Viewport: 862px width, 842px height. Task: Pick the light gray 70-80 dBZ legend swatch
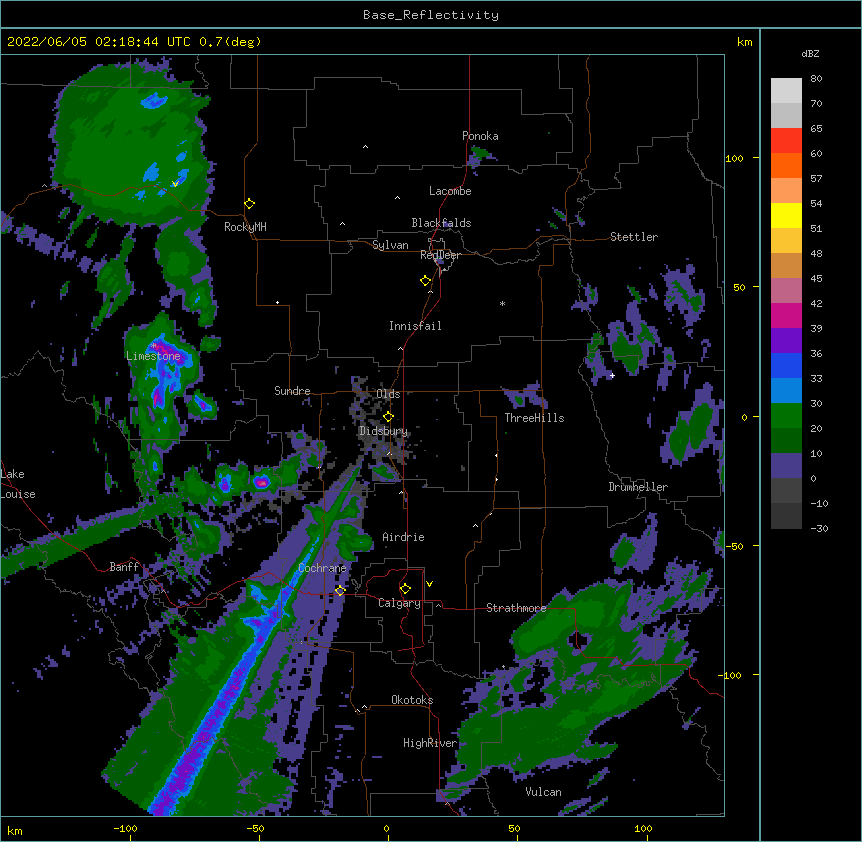tap(786, 91)
